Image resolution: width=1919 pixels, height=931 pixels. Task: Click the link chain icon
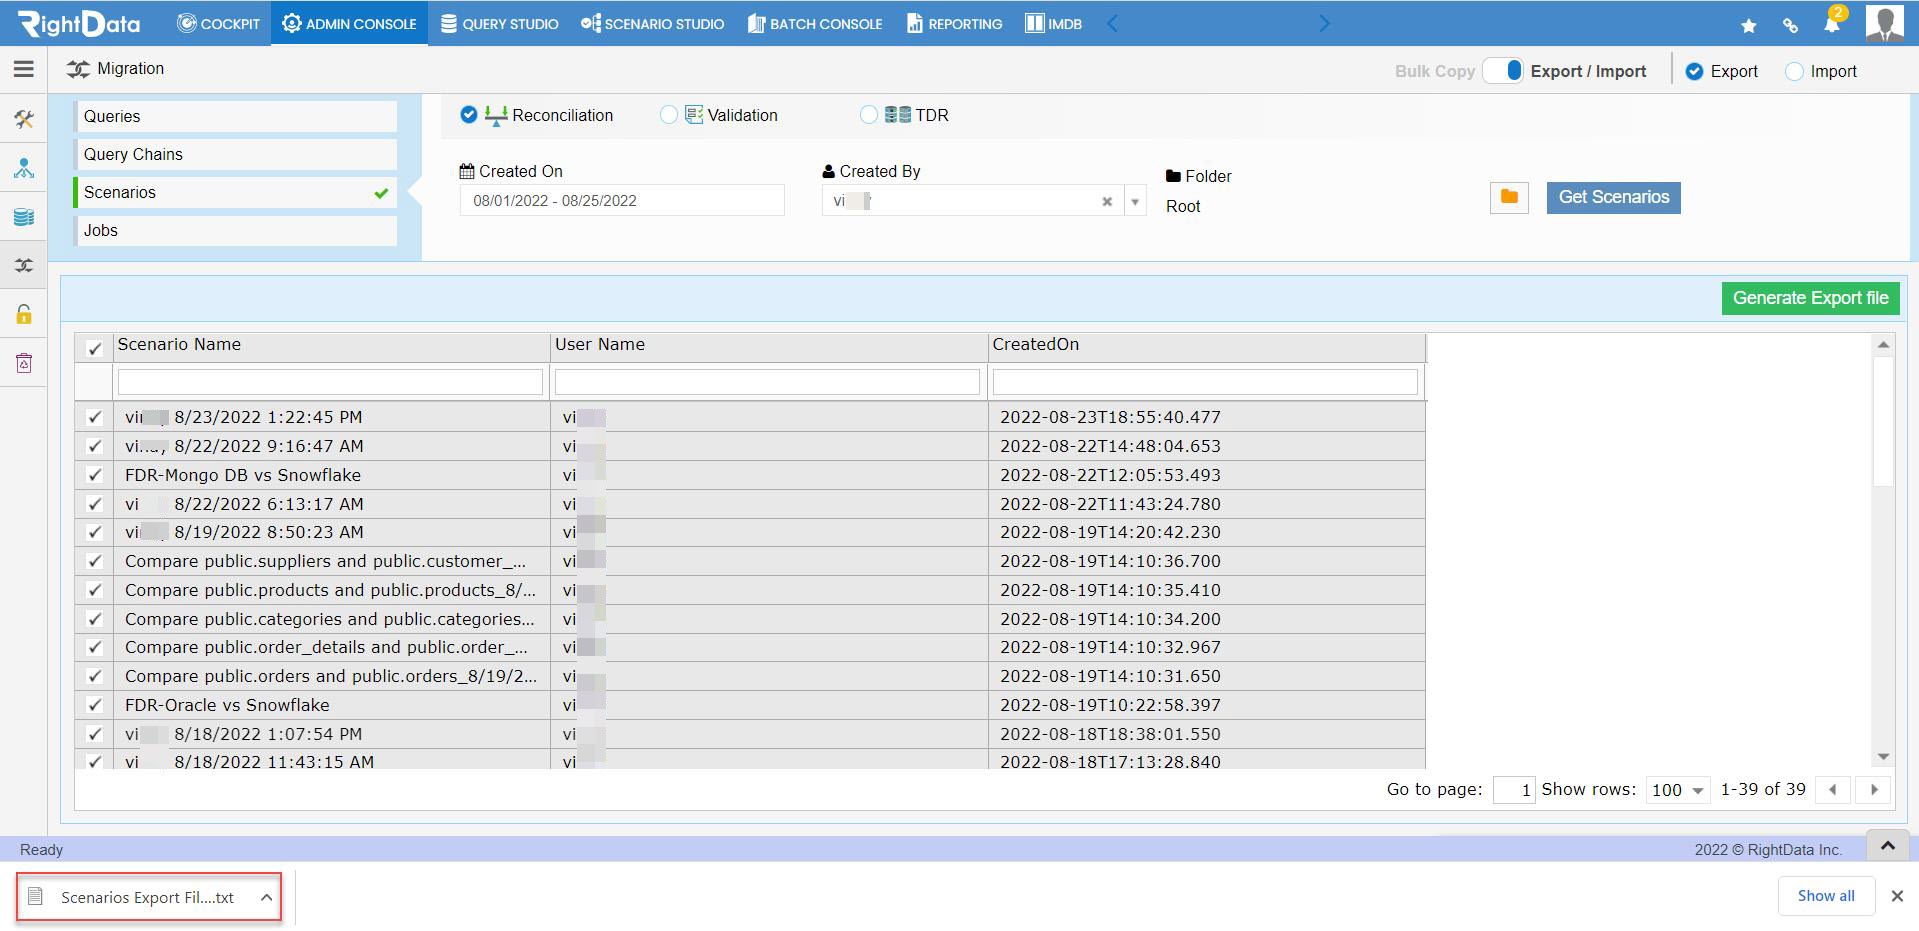[1790, 26]
